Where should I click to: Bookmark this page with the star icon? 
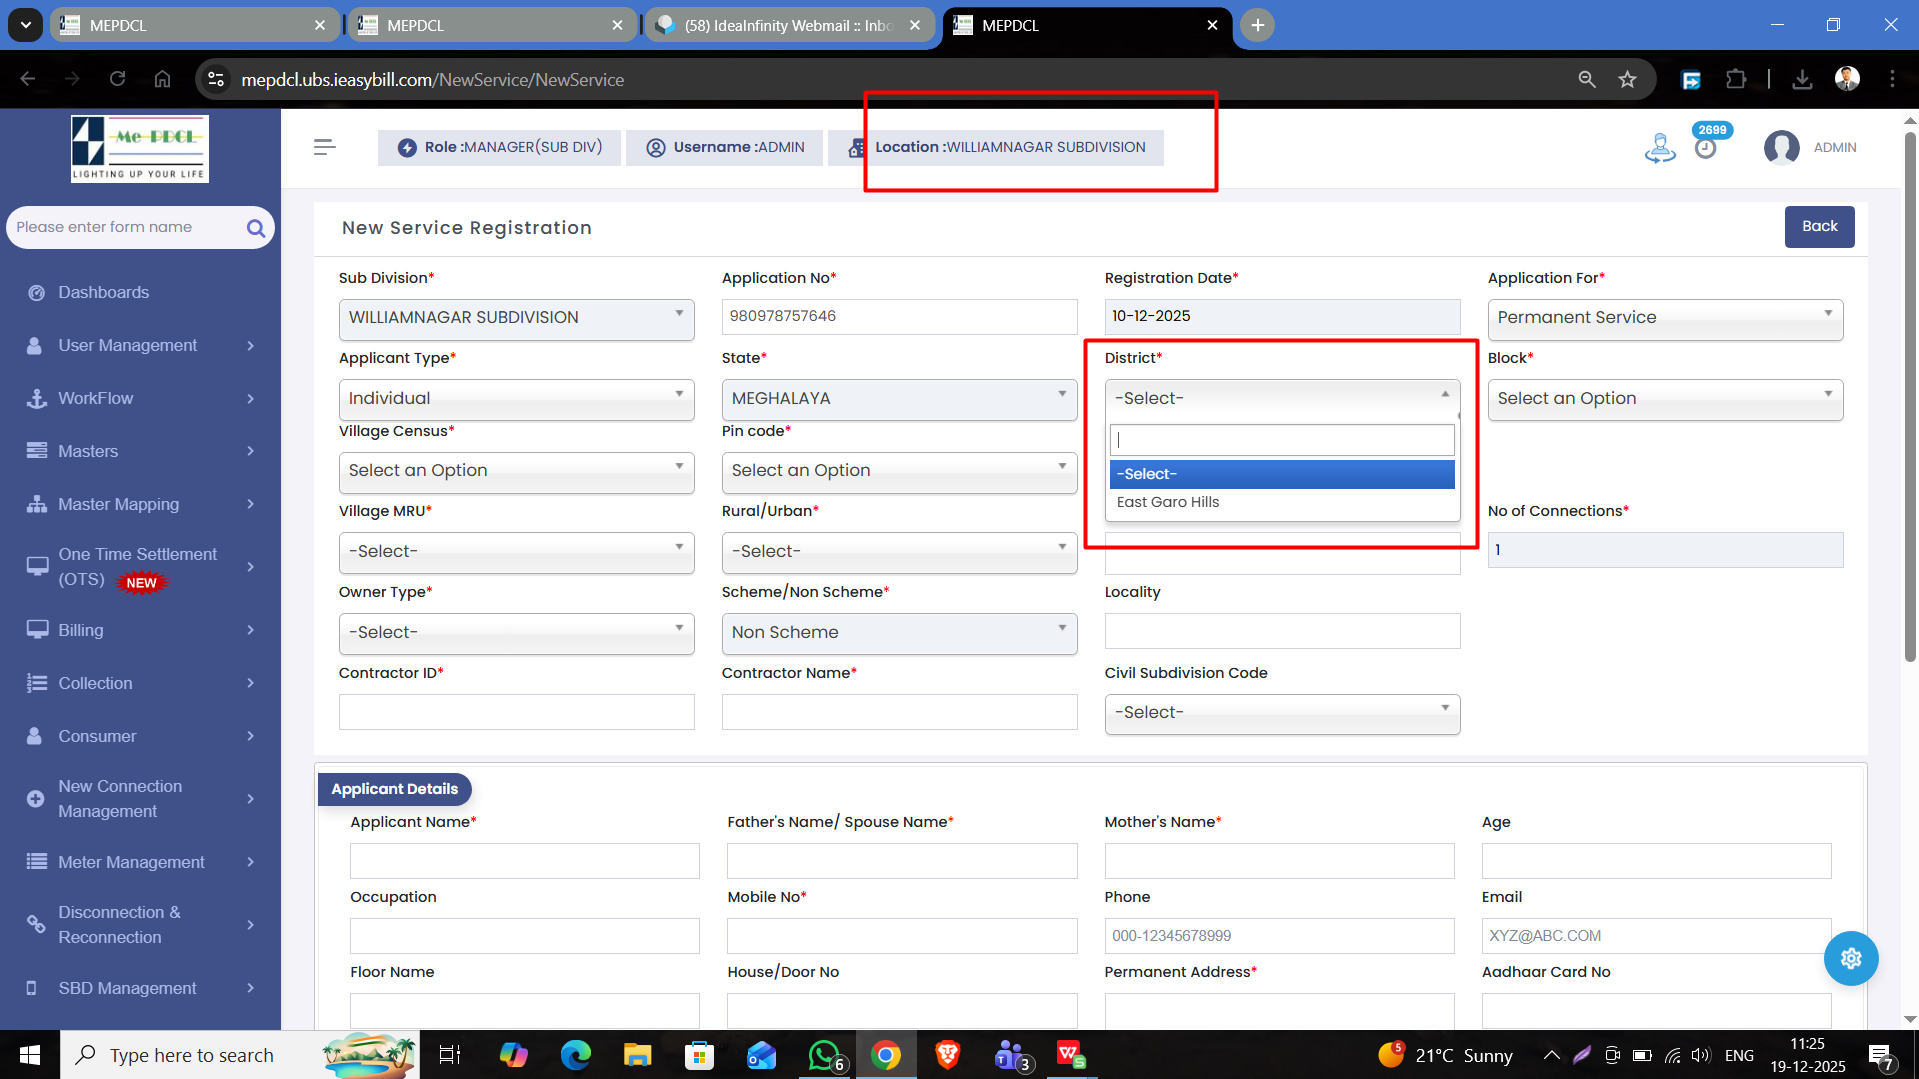click(1627, 80)
